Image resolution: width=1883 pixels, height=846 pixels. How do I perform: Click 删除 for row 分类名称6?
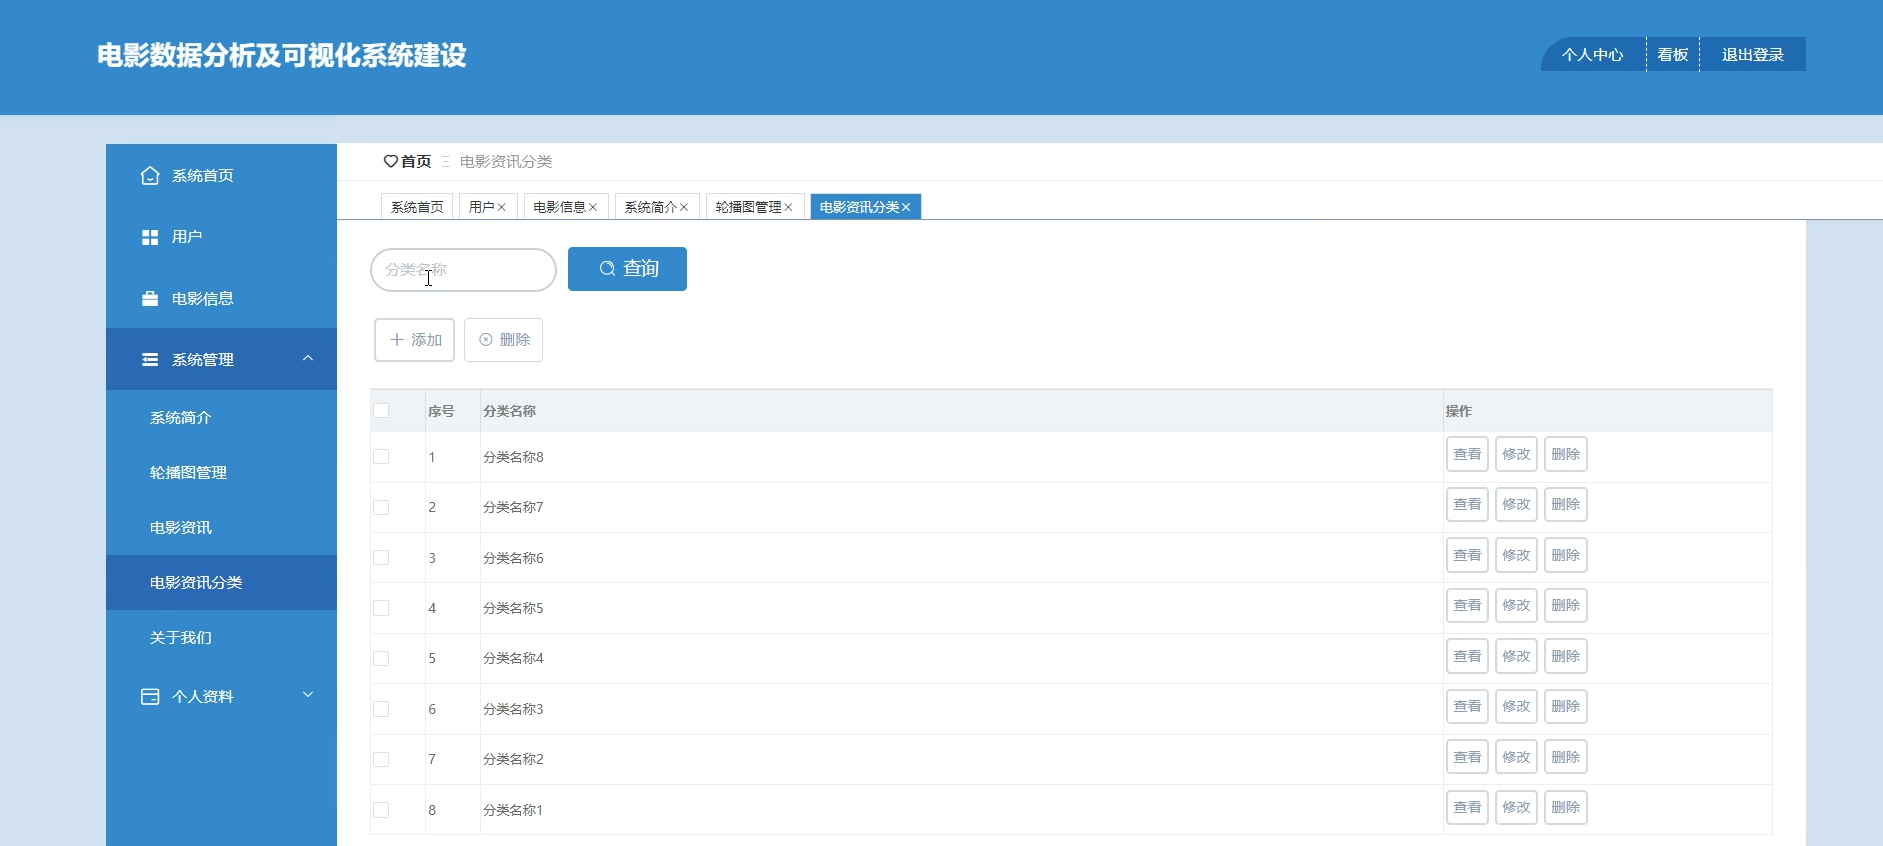[x=1566, y=555]
